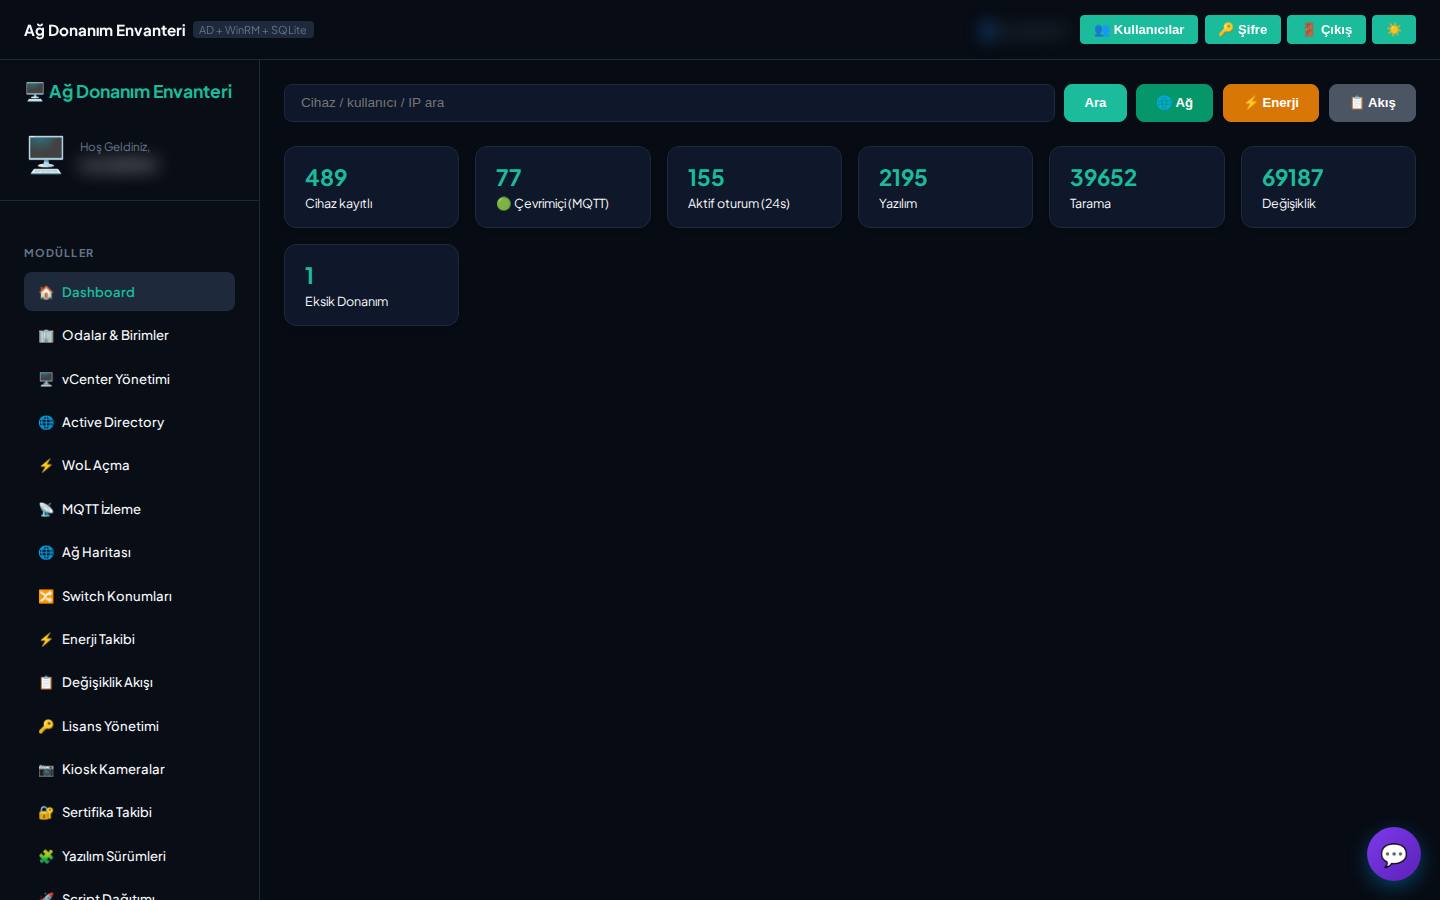Open the 69187 Değişiklik card
This screenshot has height=900, width=1440.
coord(1328,187)
